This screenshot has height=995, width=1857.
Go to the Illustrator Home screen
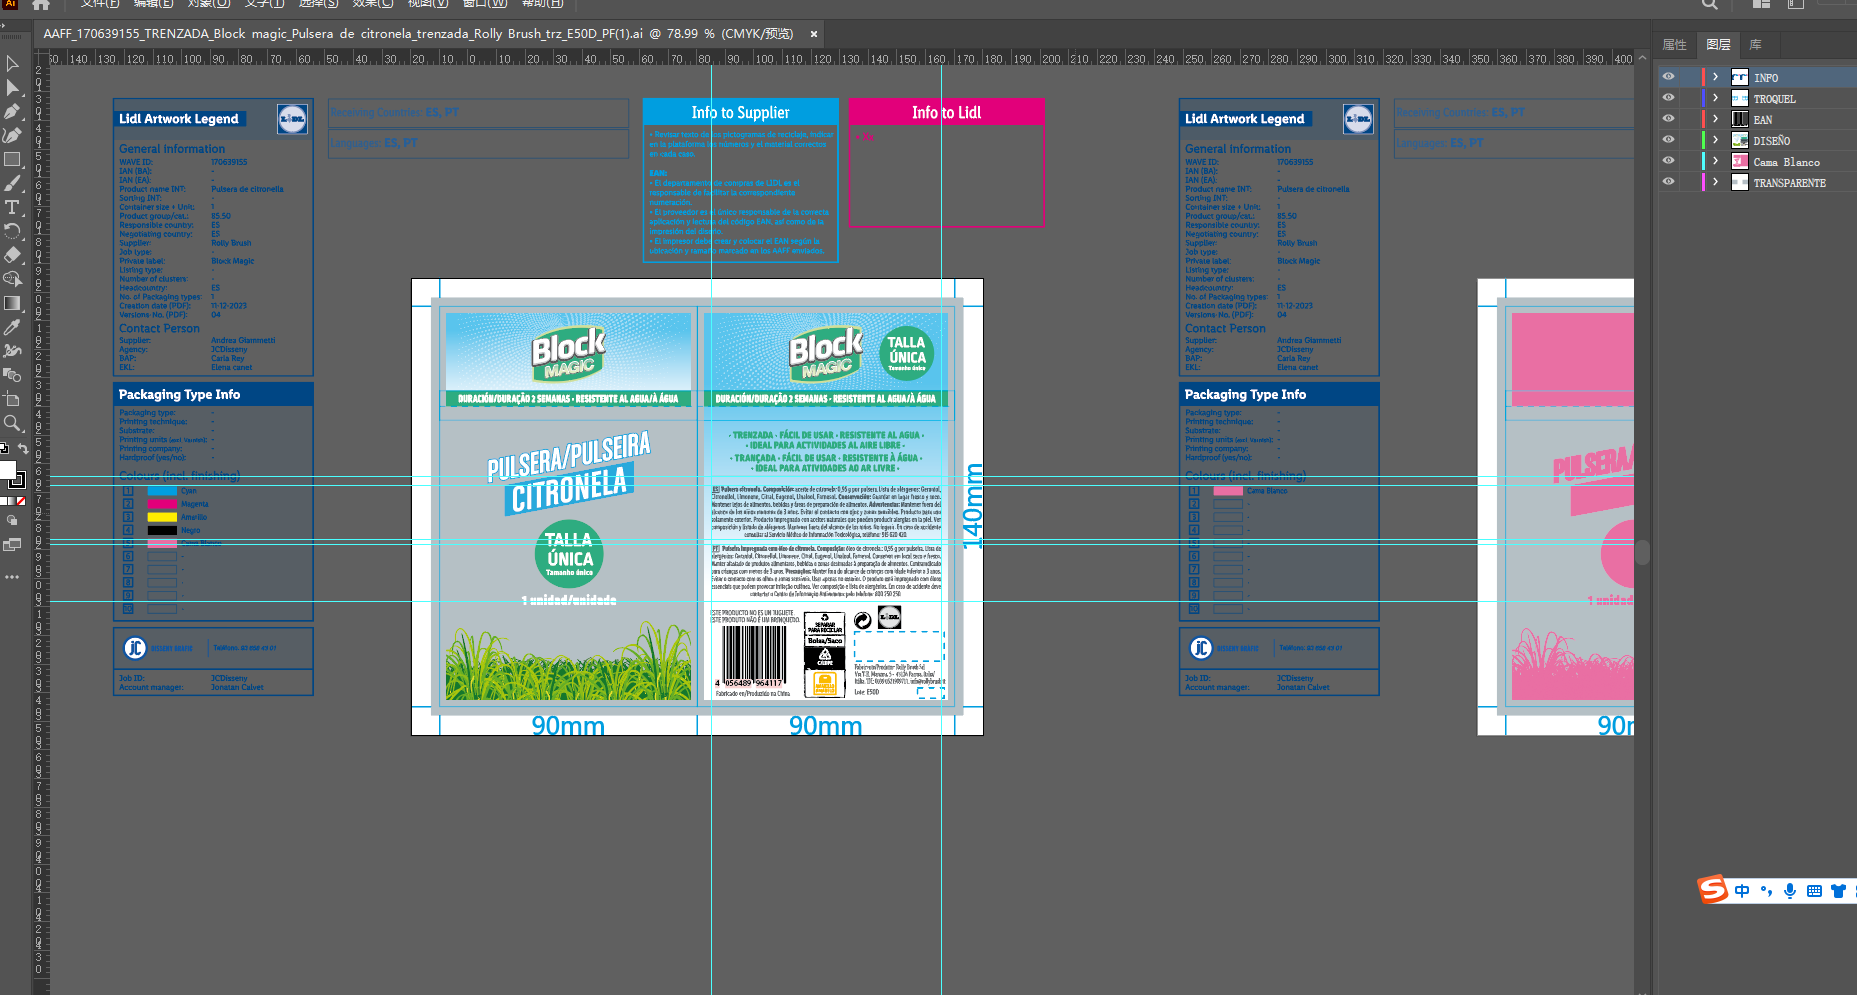click(x=41, y=5)
